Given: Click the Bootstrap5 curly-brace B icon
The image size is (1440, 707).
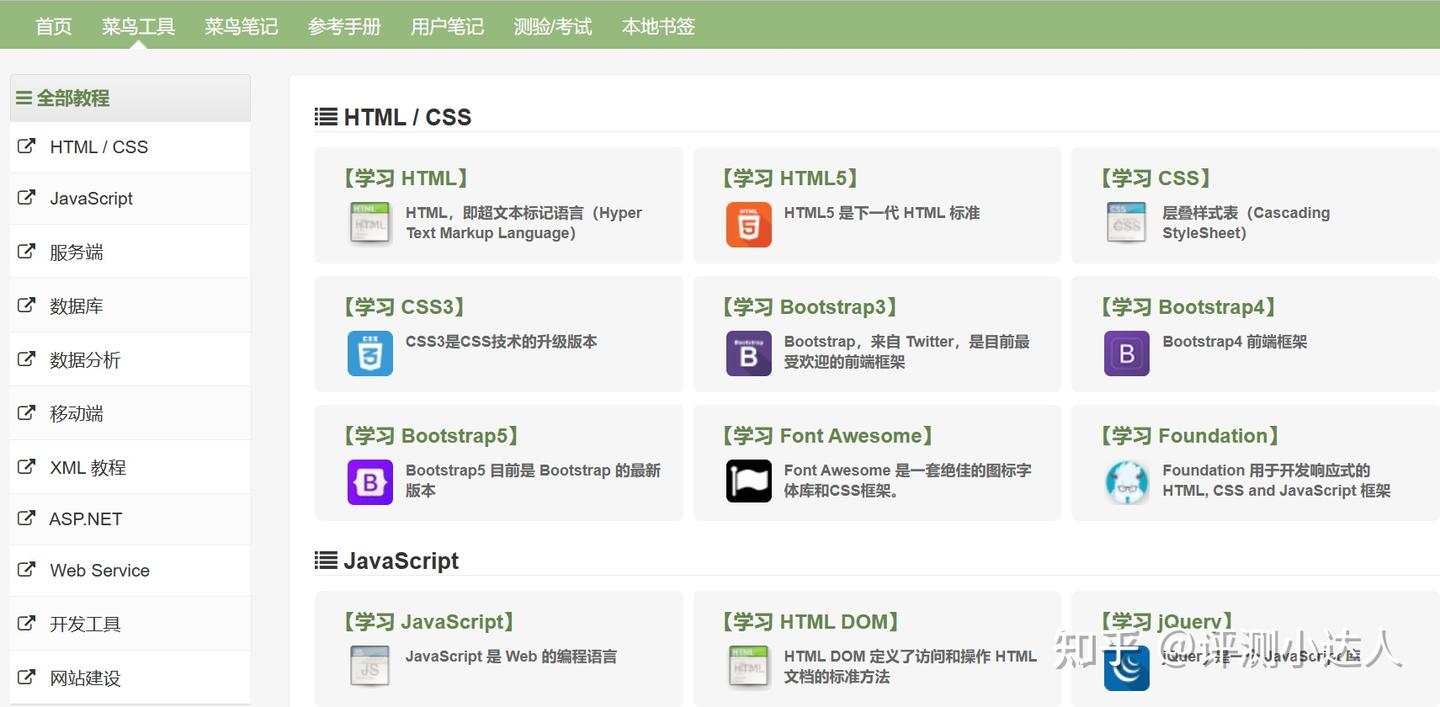Looking at the screenshot, I should 370,482.
